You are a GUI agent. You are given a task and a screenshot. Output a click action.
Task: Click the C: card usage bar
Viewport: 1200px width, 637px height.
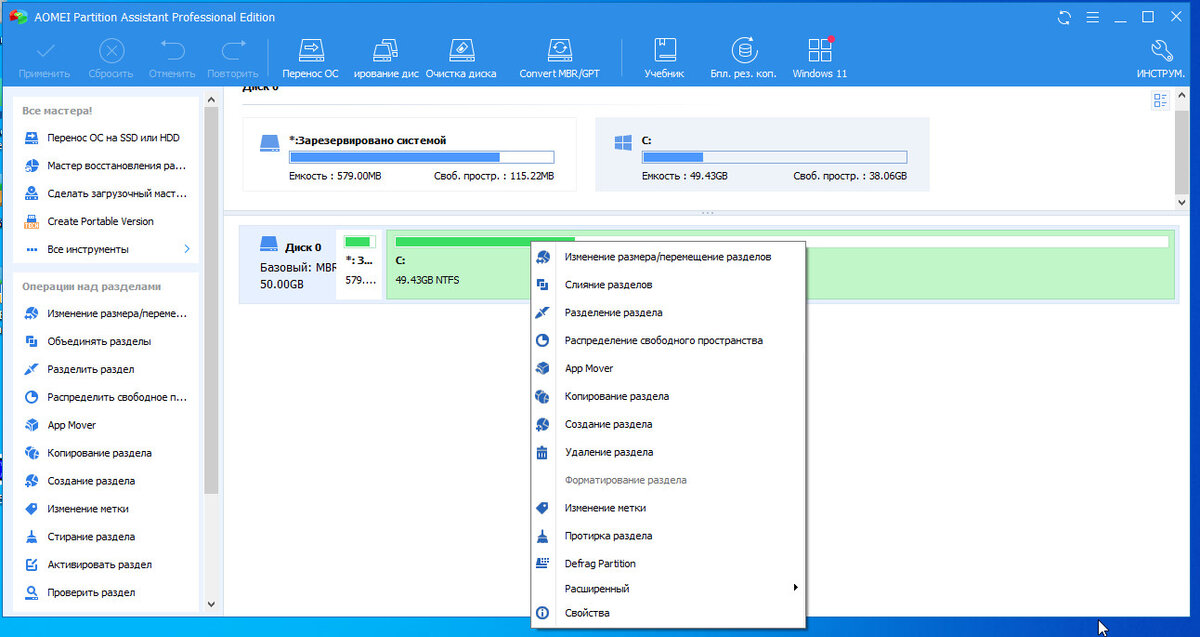(774, 157)
